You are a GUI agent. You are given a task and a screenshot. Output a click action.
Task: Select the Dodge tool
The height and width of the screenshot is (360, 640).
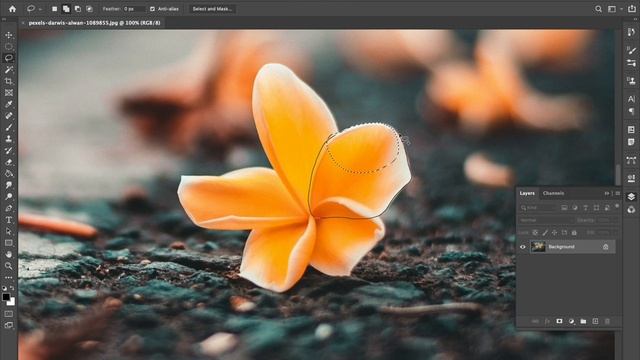tap(9, 197)
